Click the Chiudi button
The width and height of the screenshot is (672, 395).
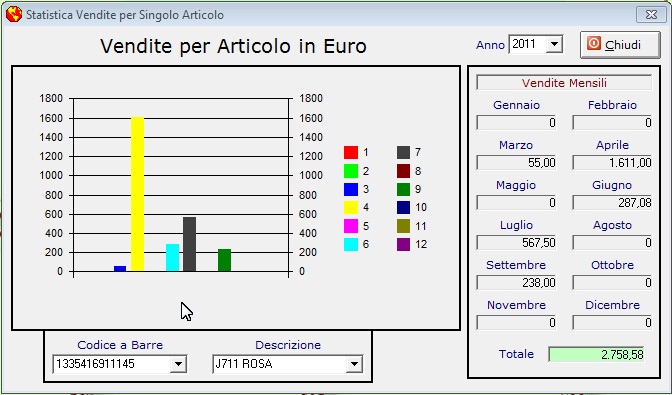coord(620,45)
